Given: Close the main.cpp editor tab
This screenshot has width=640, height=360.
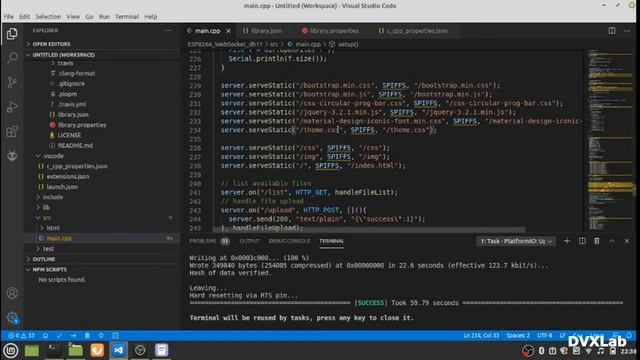Looking at the screenshot, I should [x=229, y=31].
